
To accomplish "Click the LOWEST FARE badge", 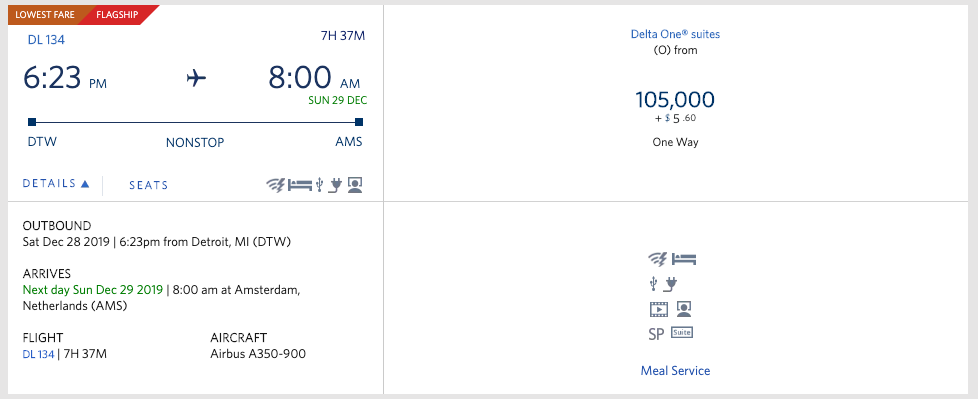I will [45, 15].
